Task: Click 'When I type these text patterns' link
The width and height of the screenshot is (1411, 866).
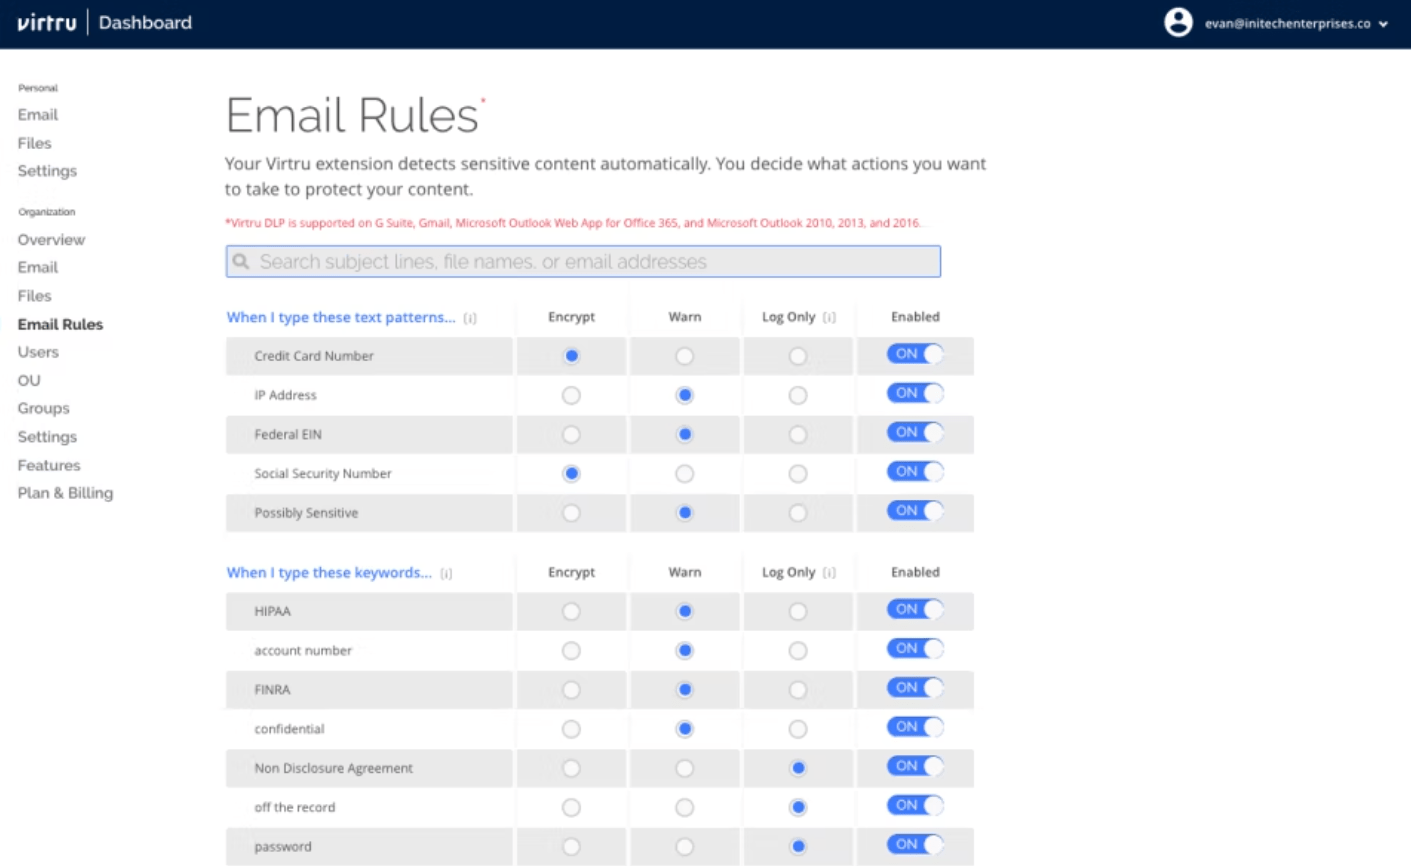Action: click(340, 317)
